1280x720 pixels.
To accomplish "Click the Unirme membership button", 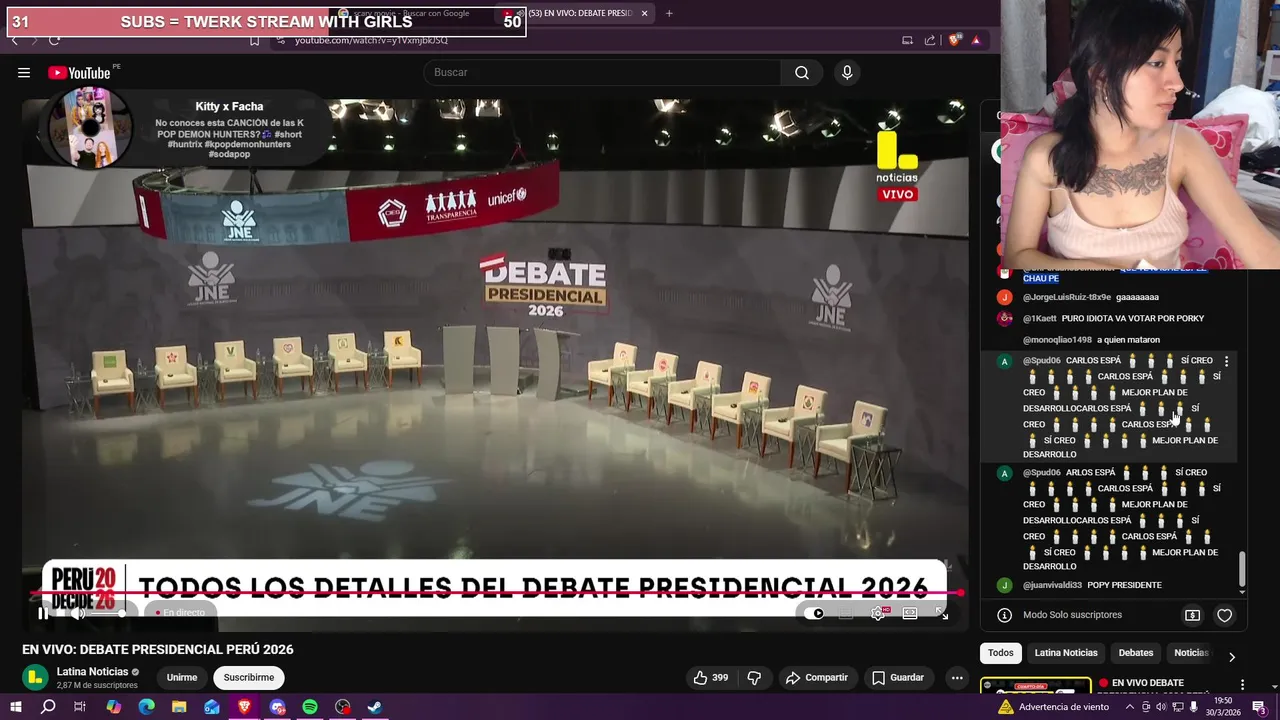I will click(182, 677).
